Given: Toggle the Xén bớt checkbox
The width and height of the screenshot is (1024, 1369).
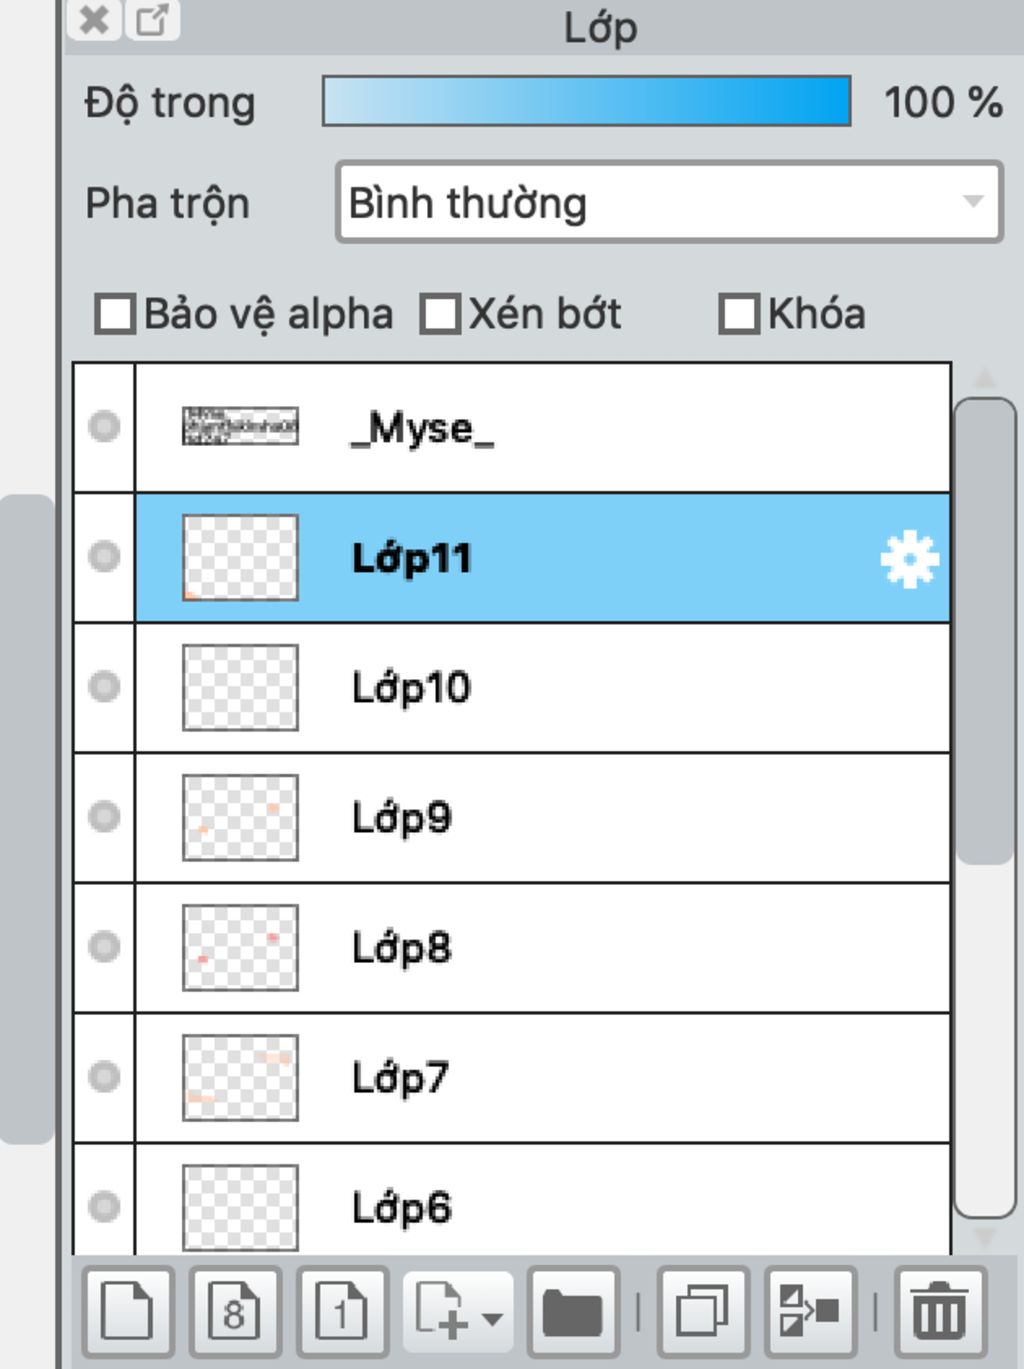Looking at the screenshot, I should (440, 314).
